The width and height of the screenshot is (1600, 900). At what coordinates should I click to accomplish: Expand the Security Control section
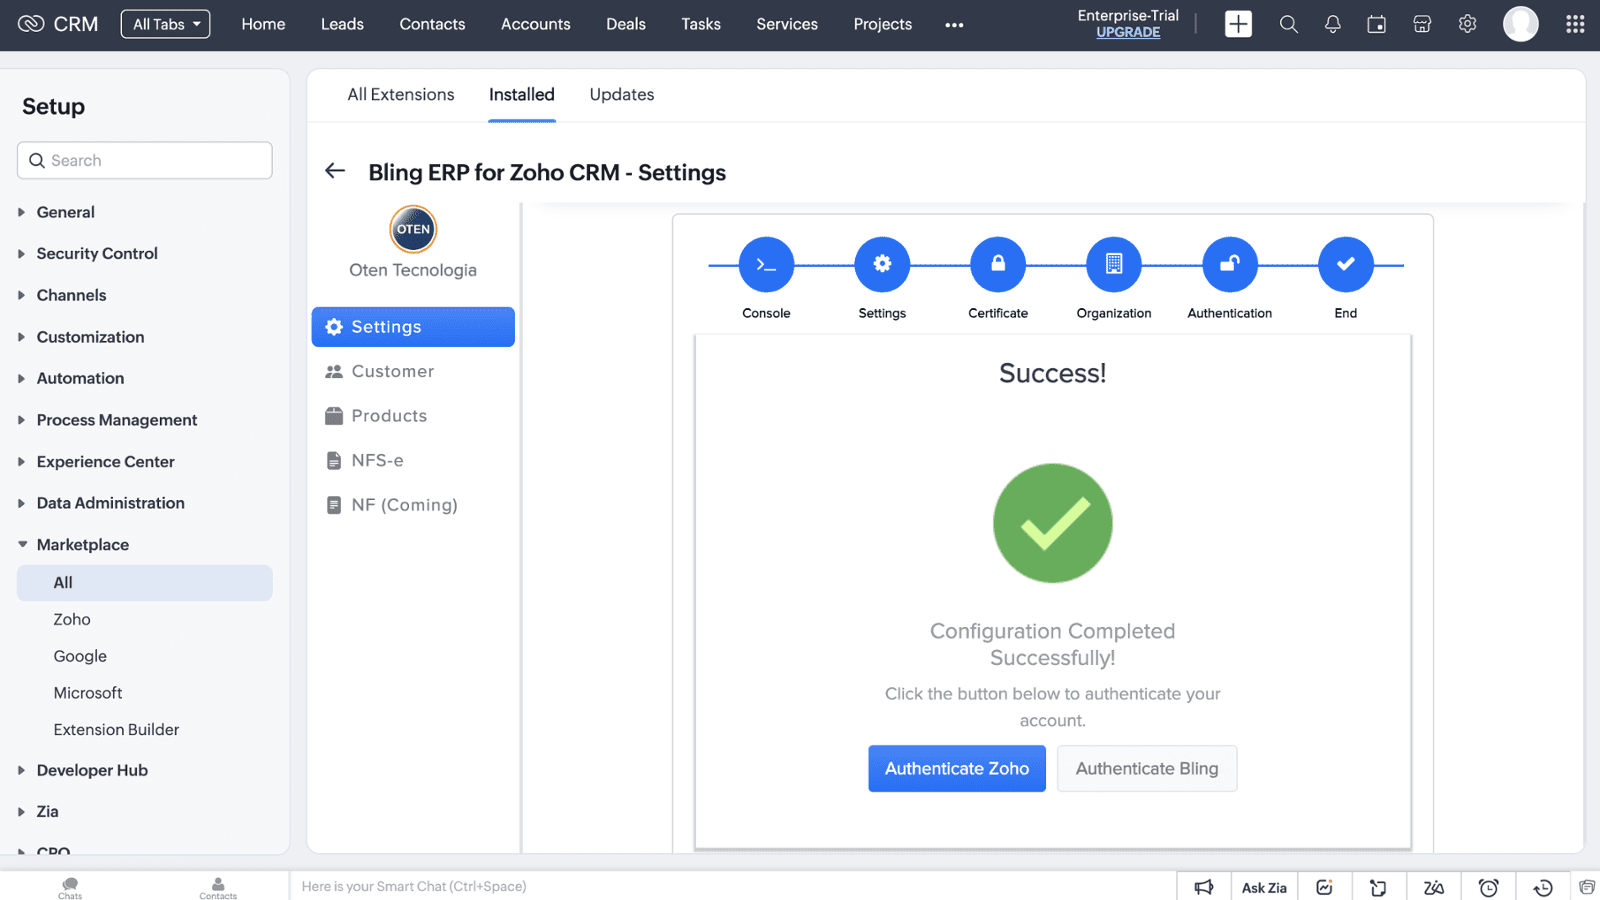[97, 254]
